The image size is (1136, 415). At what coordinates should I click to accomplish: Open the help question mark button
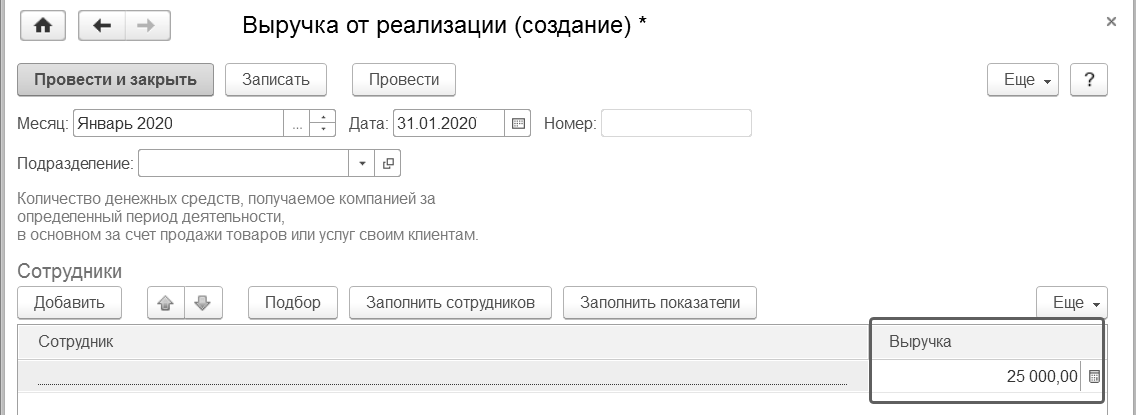[1089, 80]
